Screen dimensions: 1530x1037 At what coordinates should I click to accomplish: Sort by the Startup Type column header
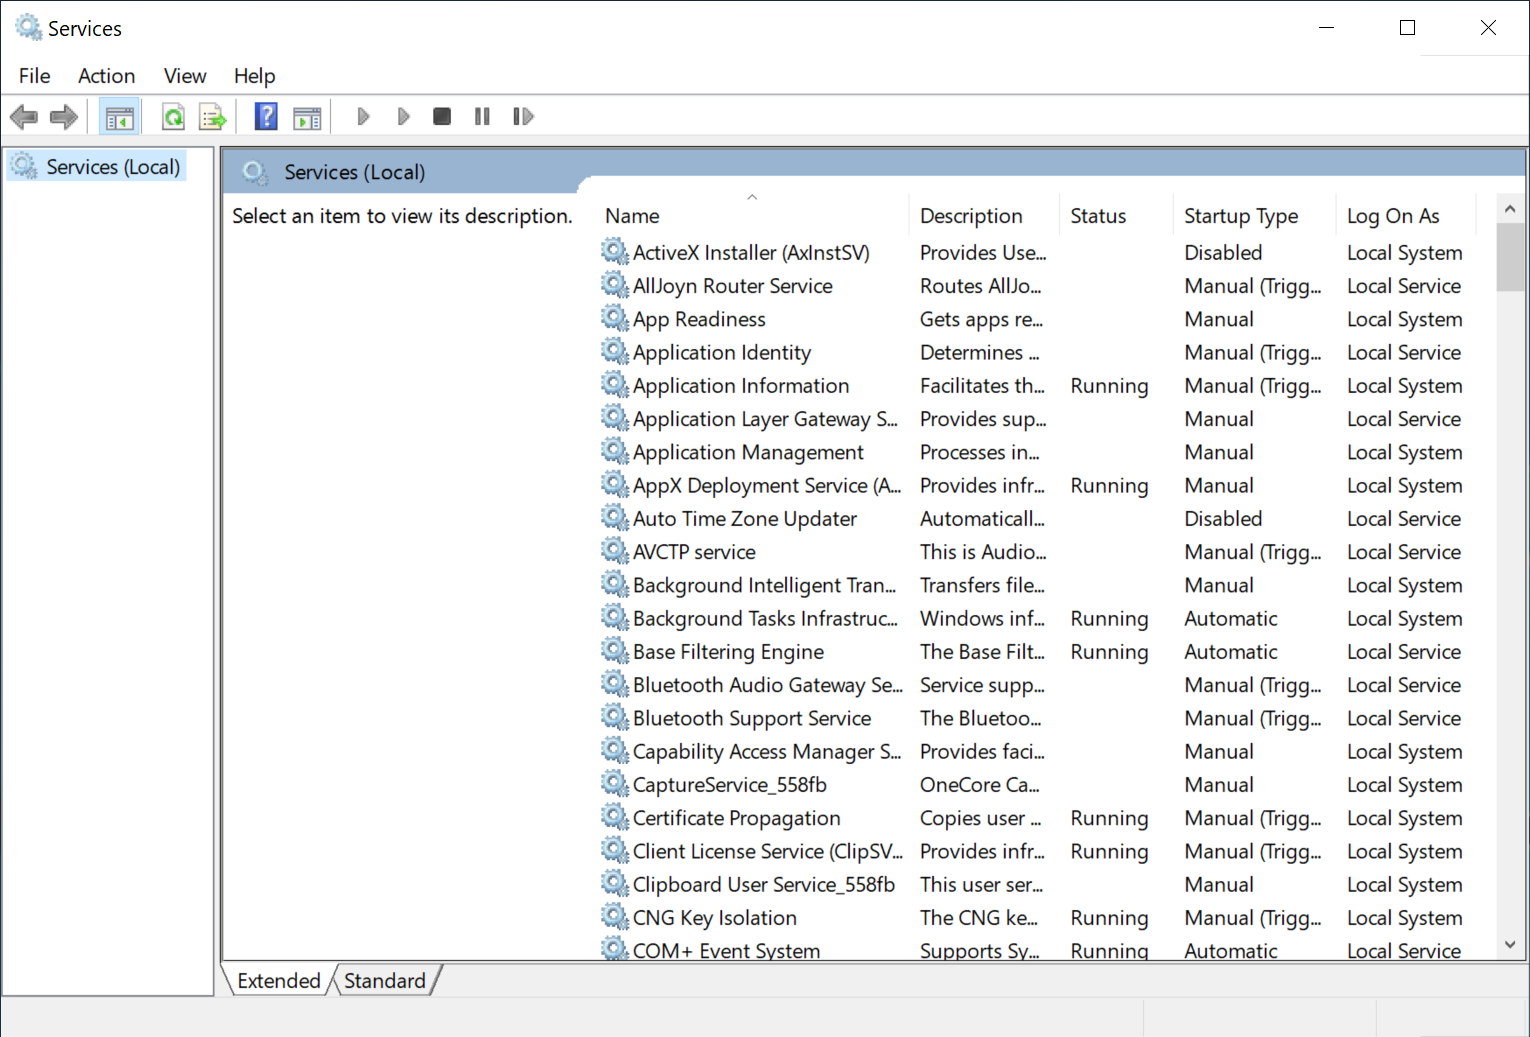coord(1240,216)
